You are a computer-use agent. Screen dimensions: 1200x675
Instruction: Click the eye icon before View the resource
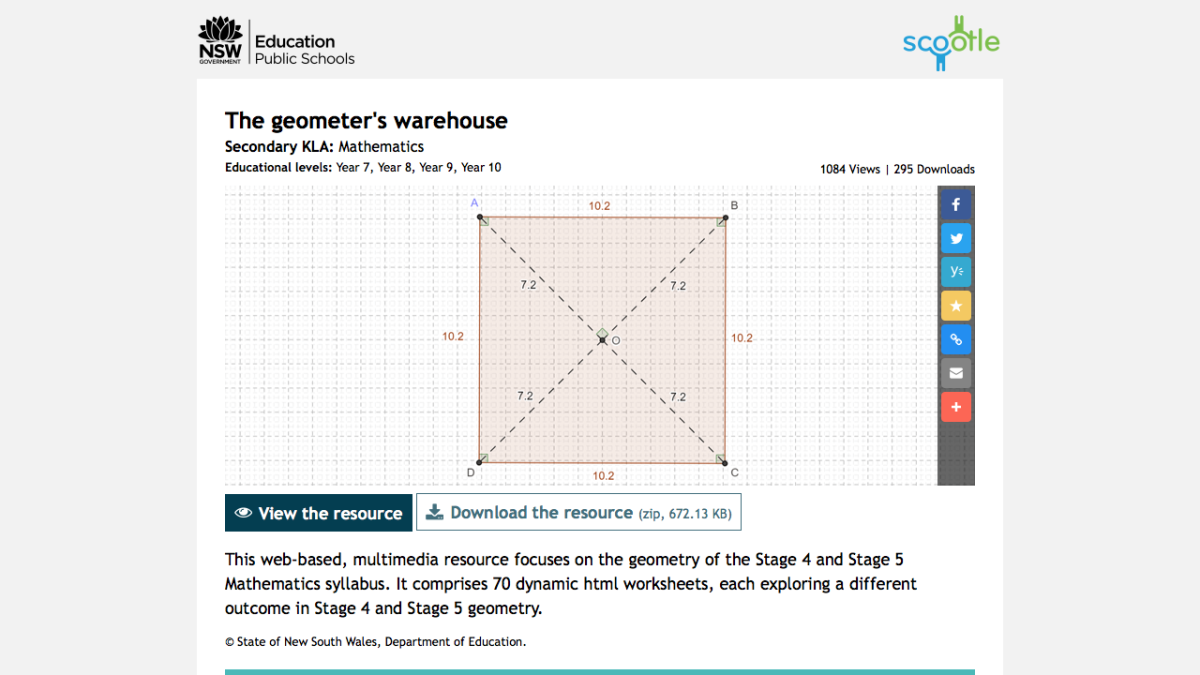(x=243, y=512)
